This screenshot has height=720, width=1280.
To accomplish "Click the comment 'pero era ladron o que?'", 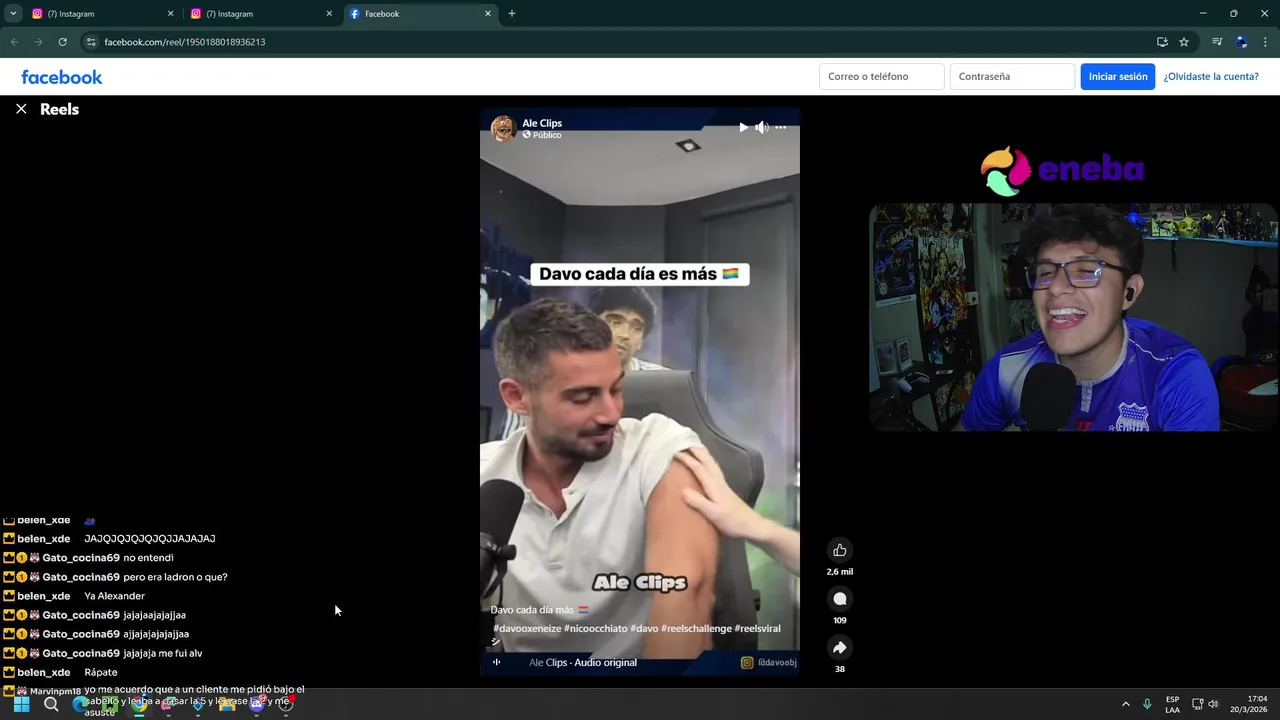I will 175,577.
